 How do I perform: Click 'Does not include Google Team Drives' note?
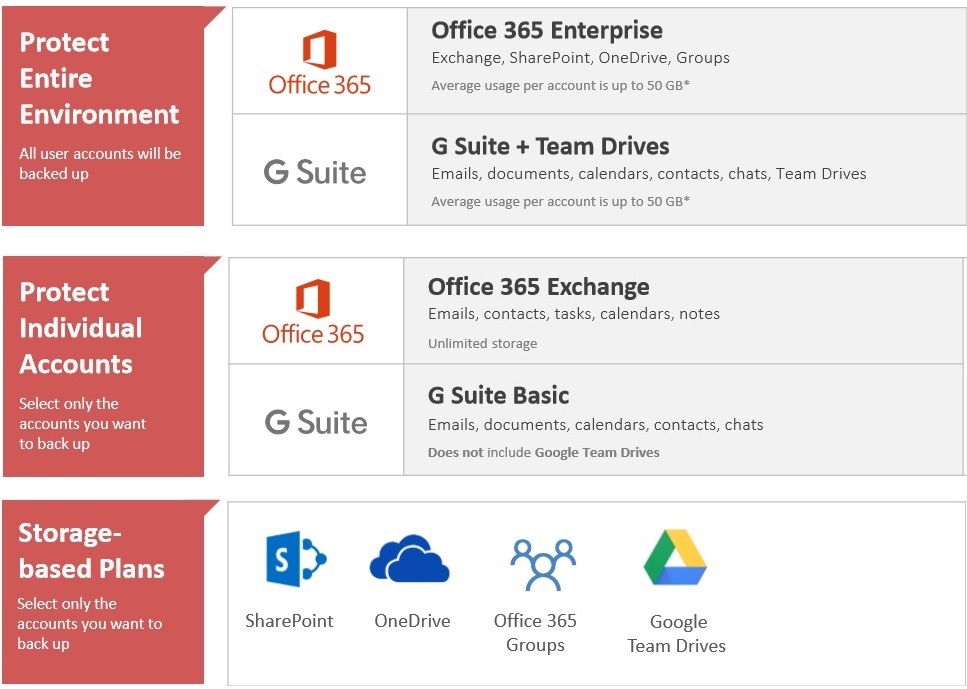click(x=543, y=453)
